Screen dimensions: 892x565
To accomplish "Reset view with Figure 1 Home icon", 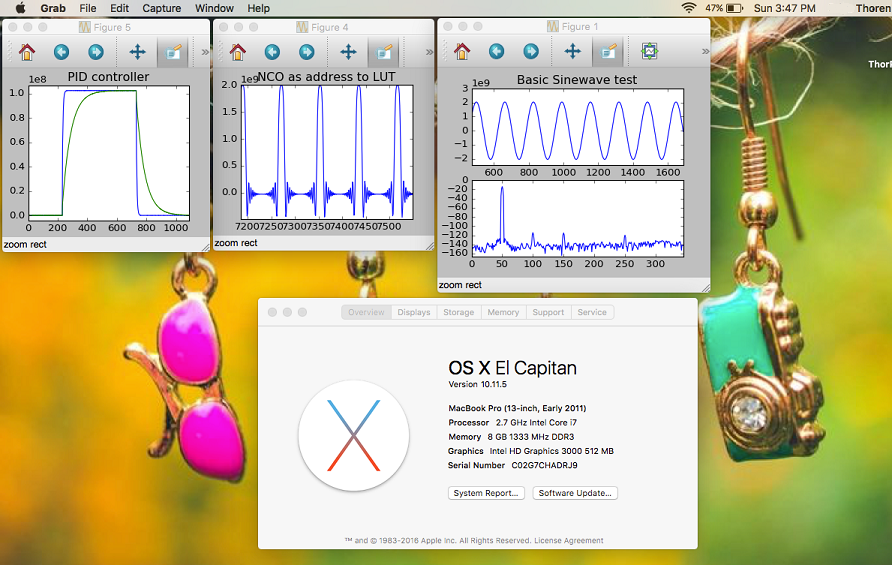I will click(462, 51).
